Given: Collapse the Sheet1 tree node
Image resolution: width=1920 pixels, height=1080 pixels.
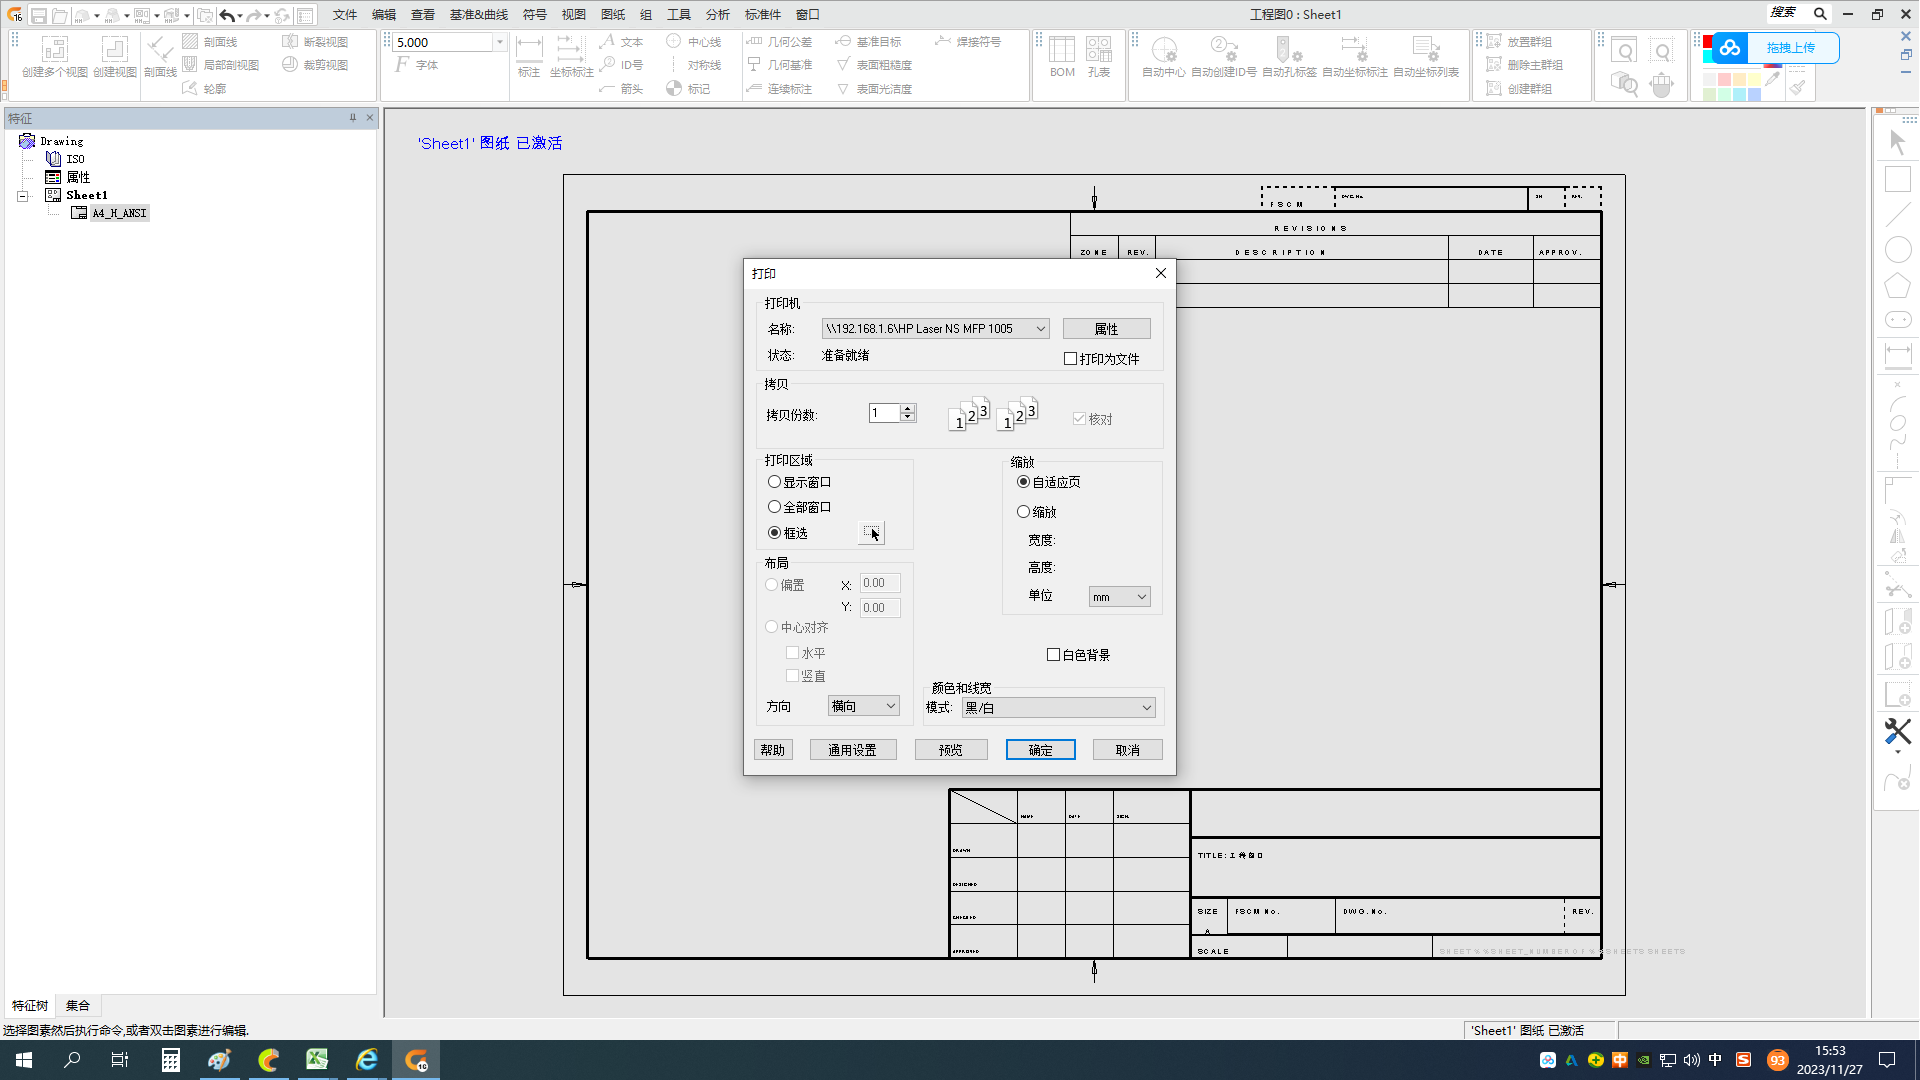Looking at the screenshot, I should click(23, 196).
